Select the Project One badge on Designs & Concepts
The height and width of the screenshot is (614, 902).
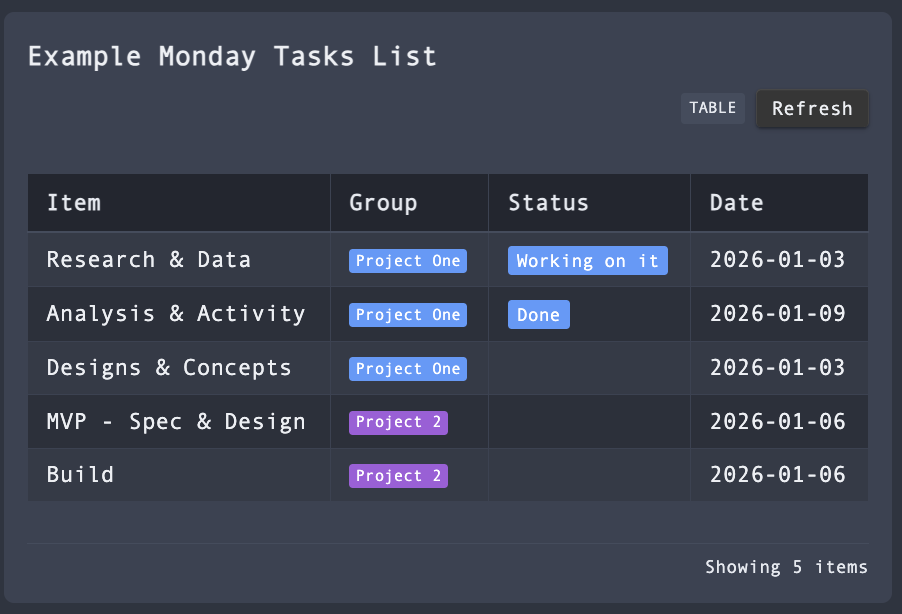[x=408, y=368]
